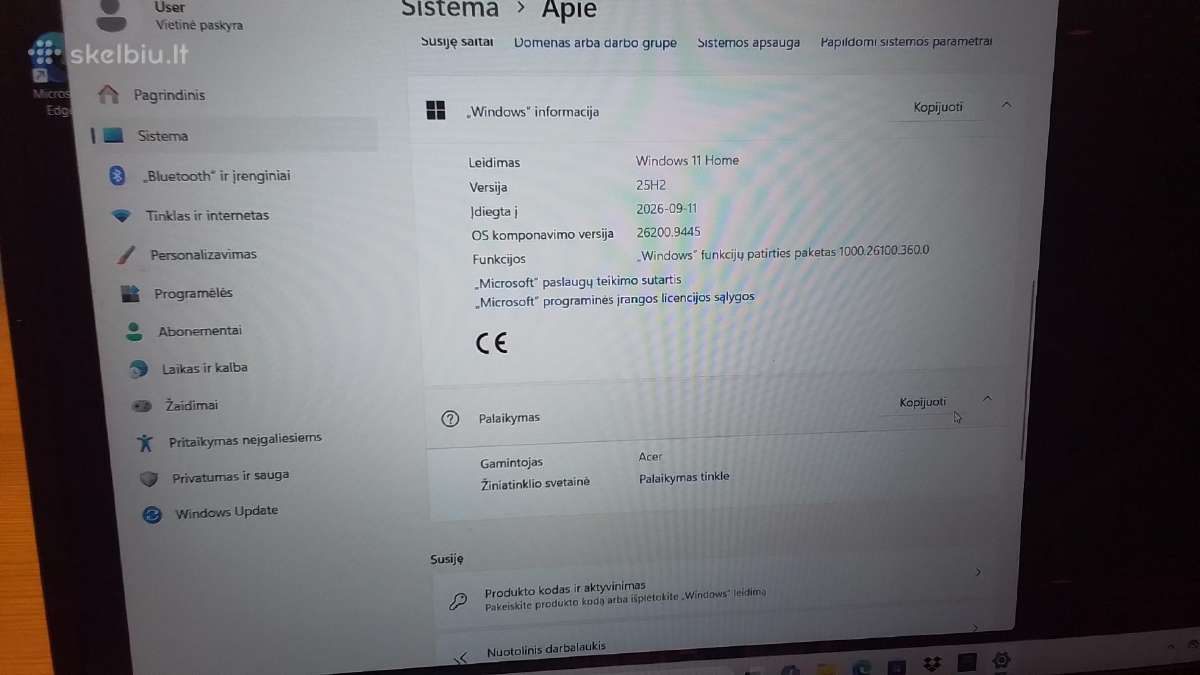Click Kopijuoti in the Palaikymas section
1200x675 pixels.
922,402
